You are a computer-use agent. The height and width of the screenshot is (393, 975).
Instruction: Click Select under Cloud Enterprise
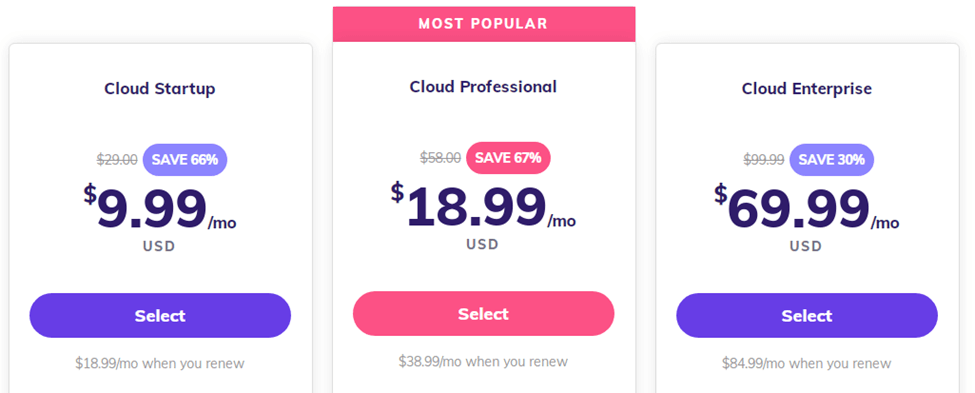(806, 315)
